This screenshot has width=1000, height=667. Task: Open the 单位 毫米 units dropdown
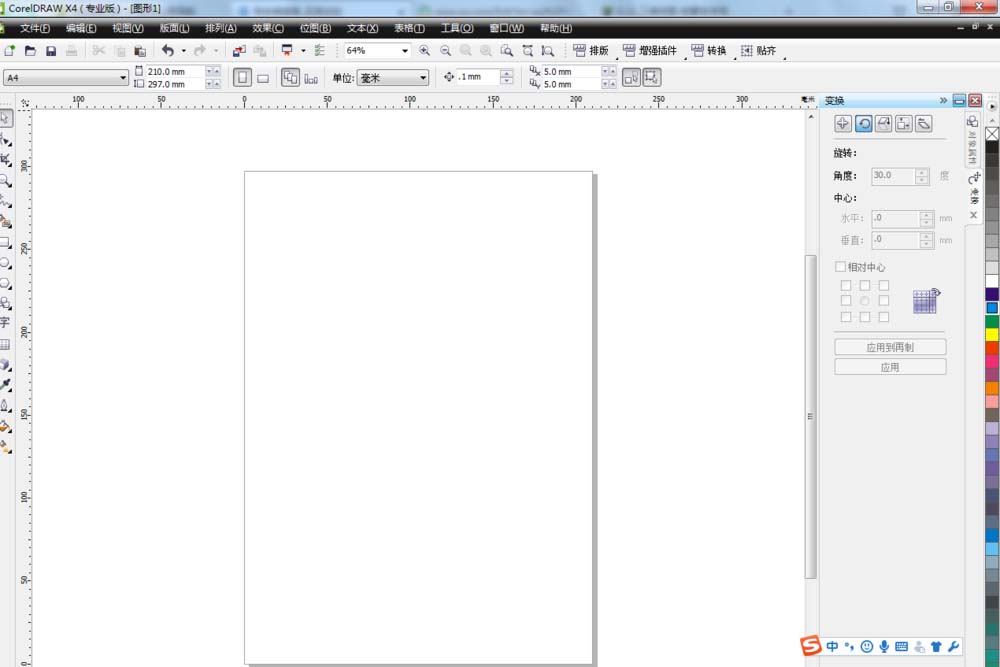click(x=423, y=78)
